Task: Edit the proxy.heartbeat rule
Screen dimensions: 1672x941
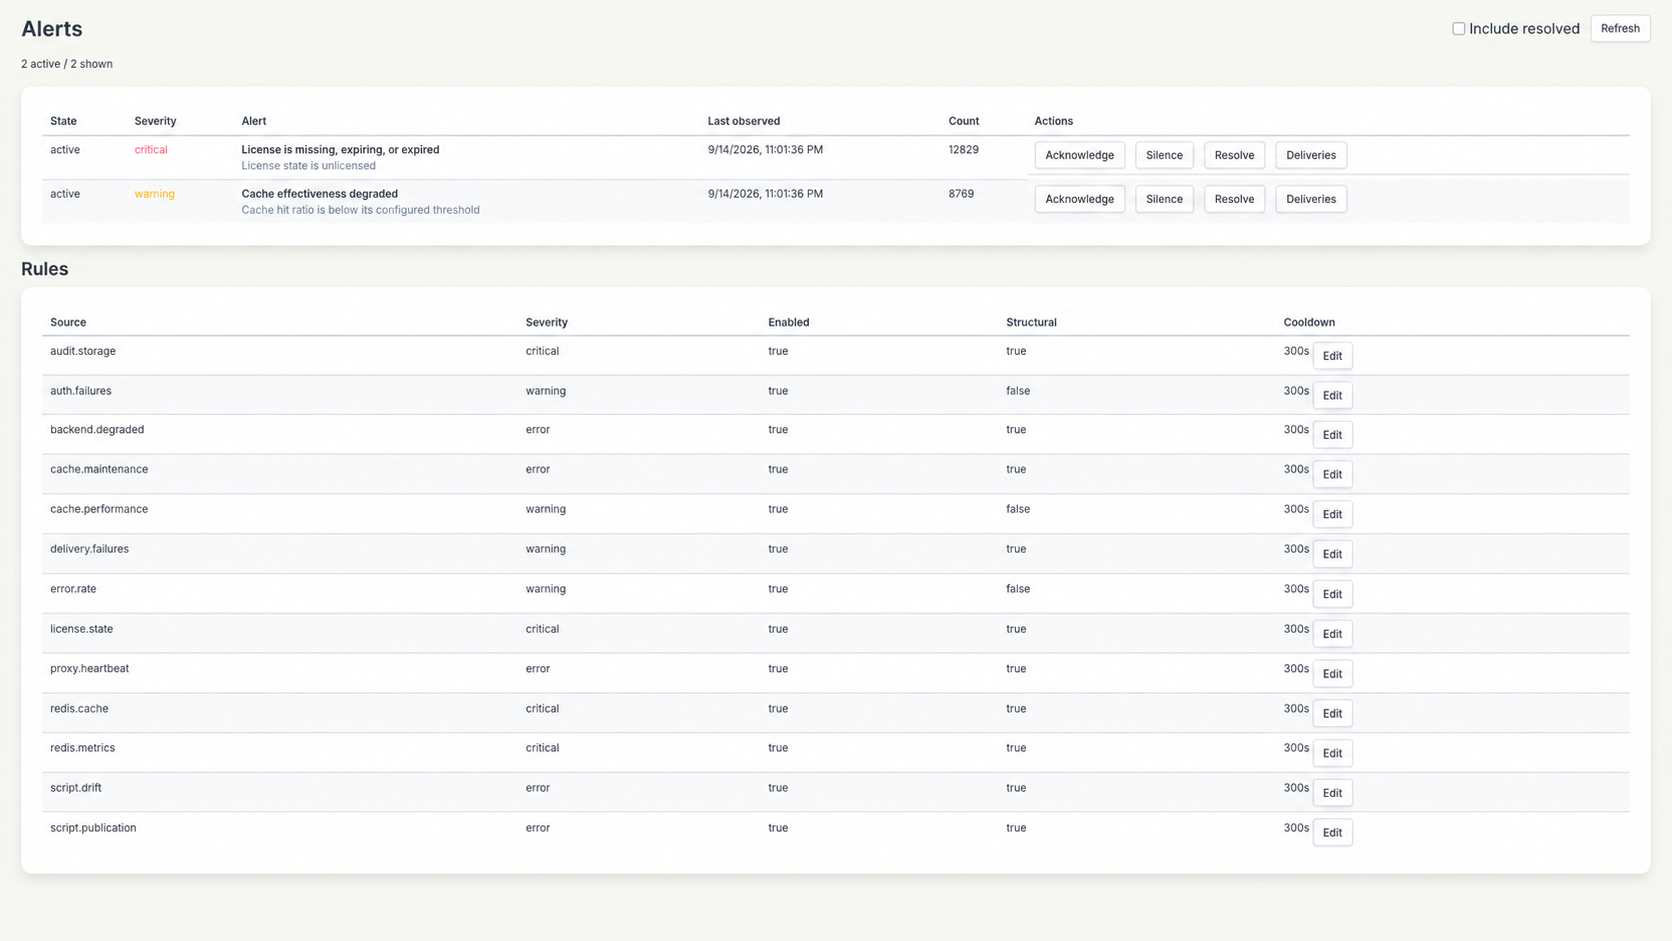Action: 1332,674
